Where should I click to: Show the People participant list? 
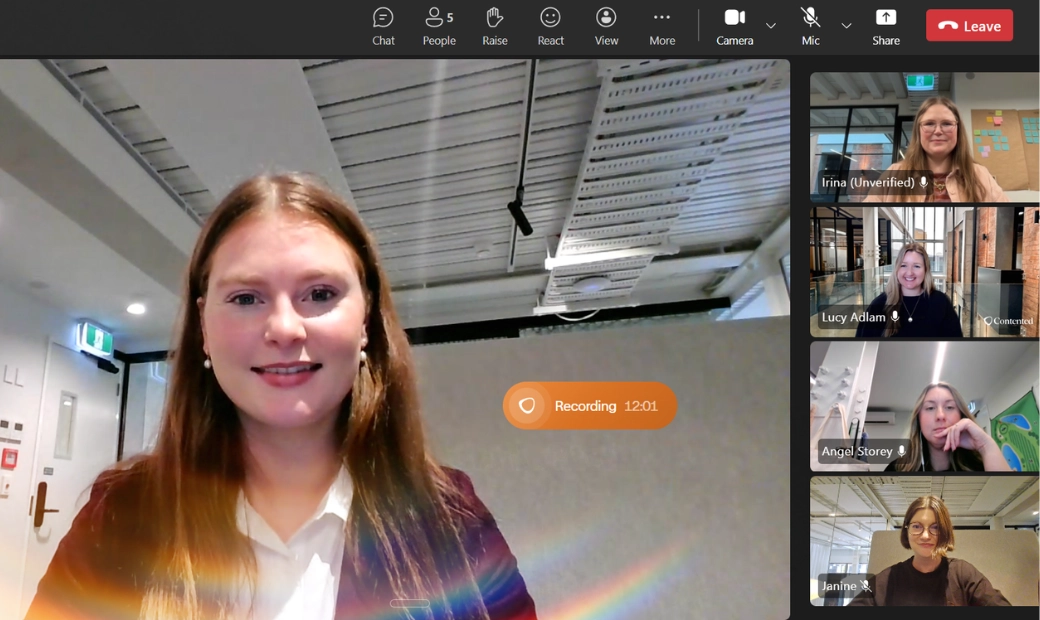(439, 27)
